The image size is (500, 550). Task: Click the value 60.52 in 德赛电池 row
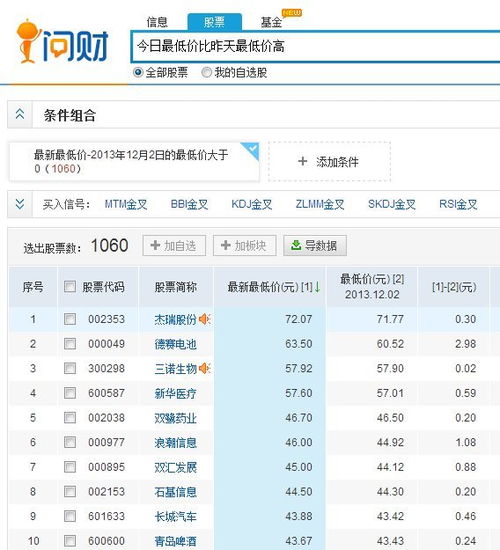[x=390, y=344]
